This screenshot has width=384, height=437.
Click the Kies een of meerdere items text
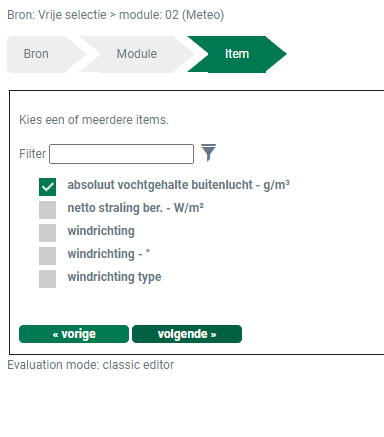94,120
